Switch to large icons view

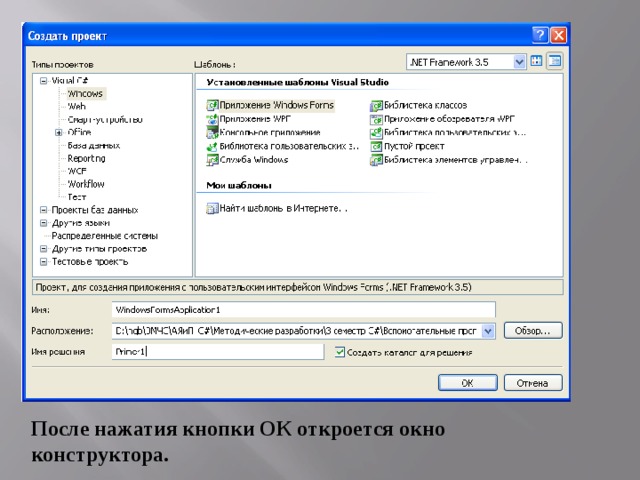point(536,62)
